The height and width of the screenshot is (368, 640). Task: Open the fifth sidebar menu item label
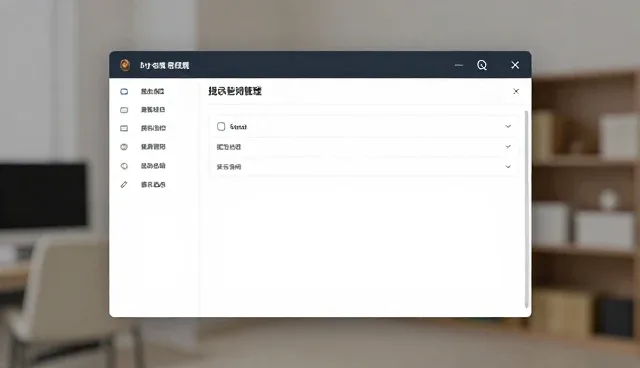pyautogui.click(x=153, y=166)
